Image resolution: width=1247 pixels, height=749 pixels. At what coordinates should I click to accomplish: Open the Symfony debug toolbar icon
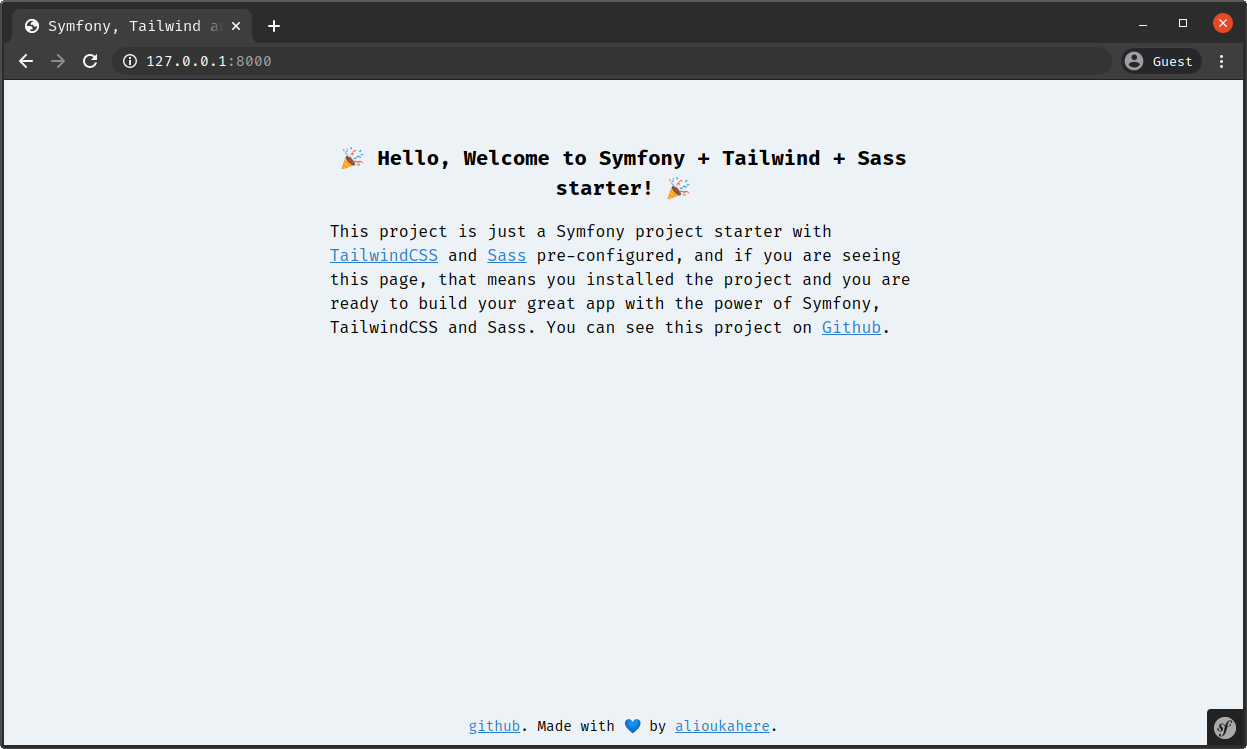click(x=1225, y=727)
